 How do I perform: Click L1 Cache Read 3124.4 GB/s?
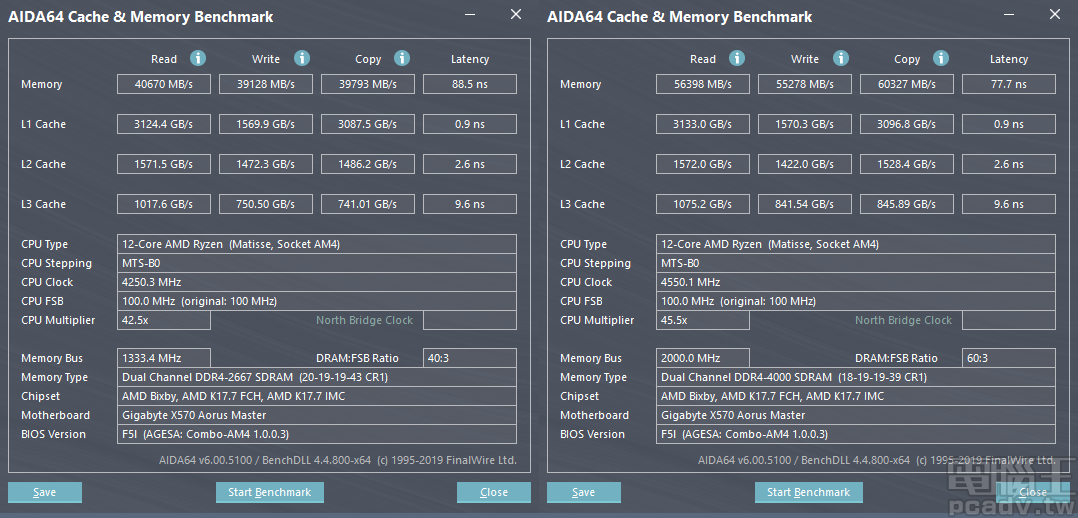click(x=164, y=125)
